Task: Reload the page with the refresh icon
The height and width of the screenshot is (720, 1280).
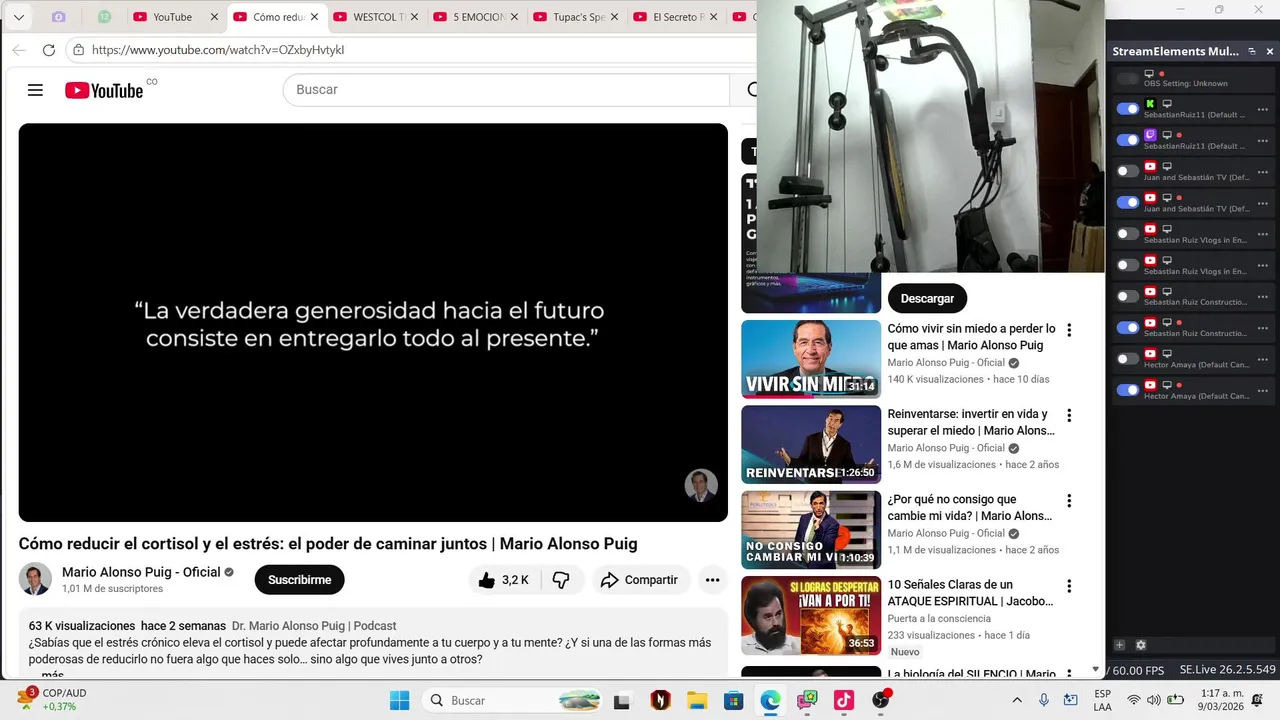Action: 49,50
